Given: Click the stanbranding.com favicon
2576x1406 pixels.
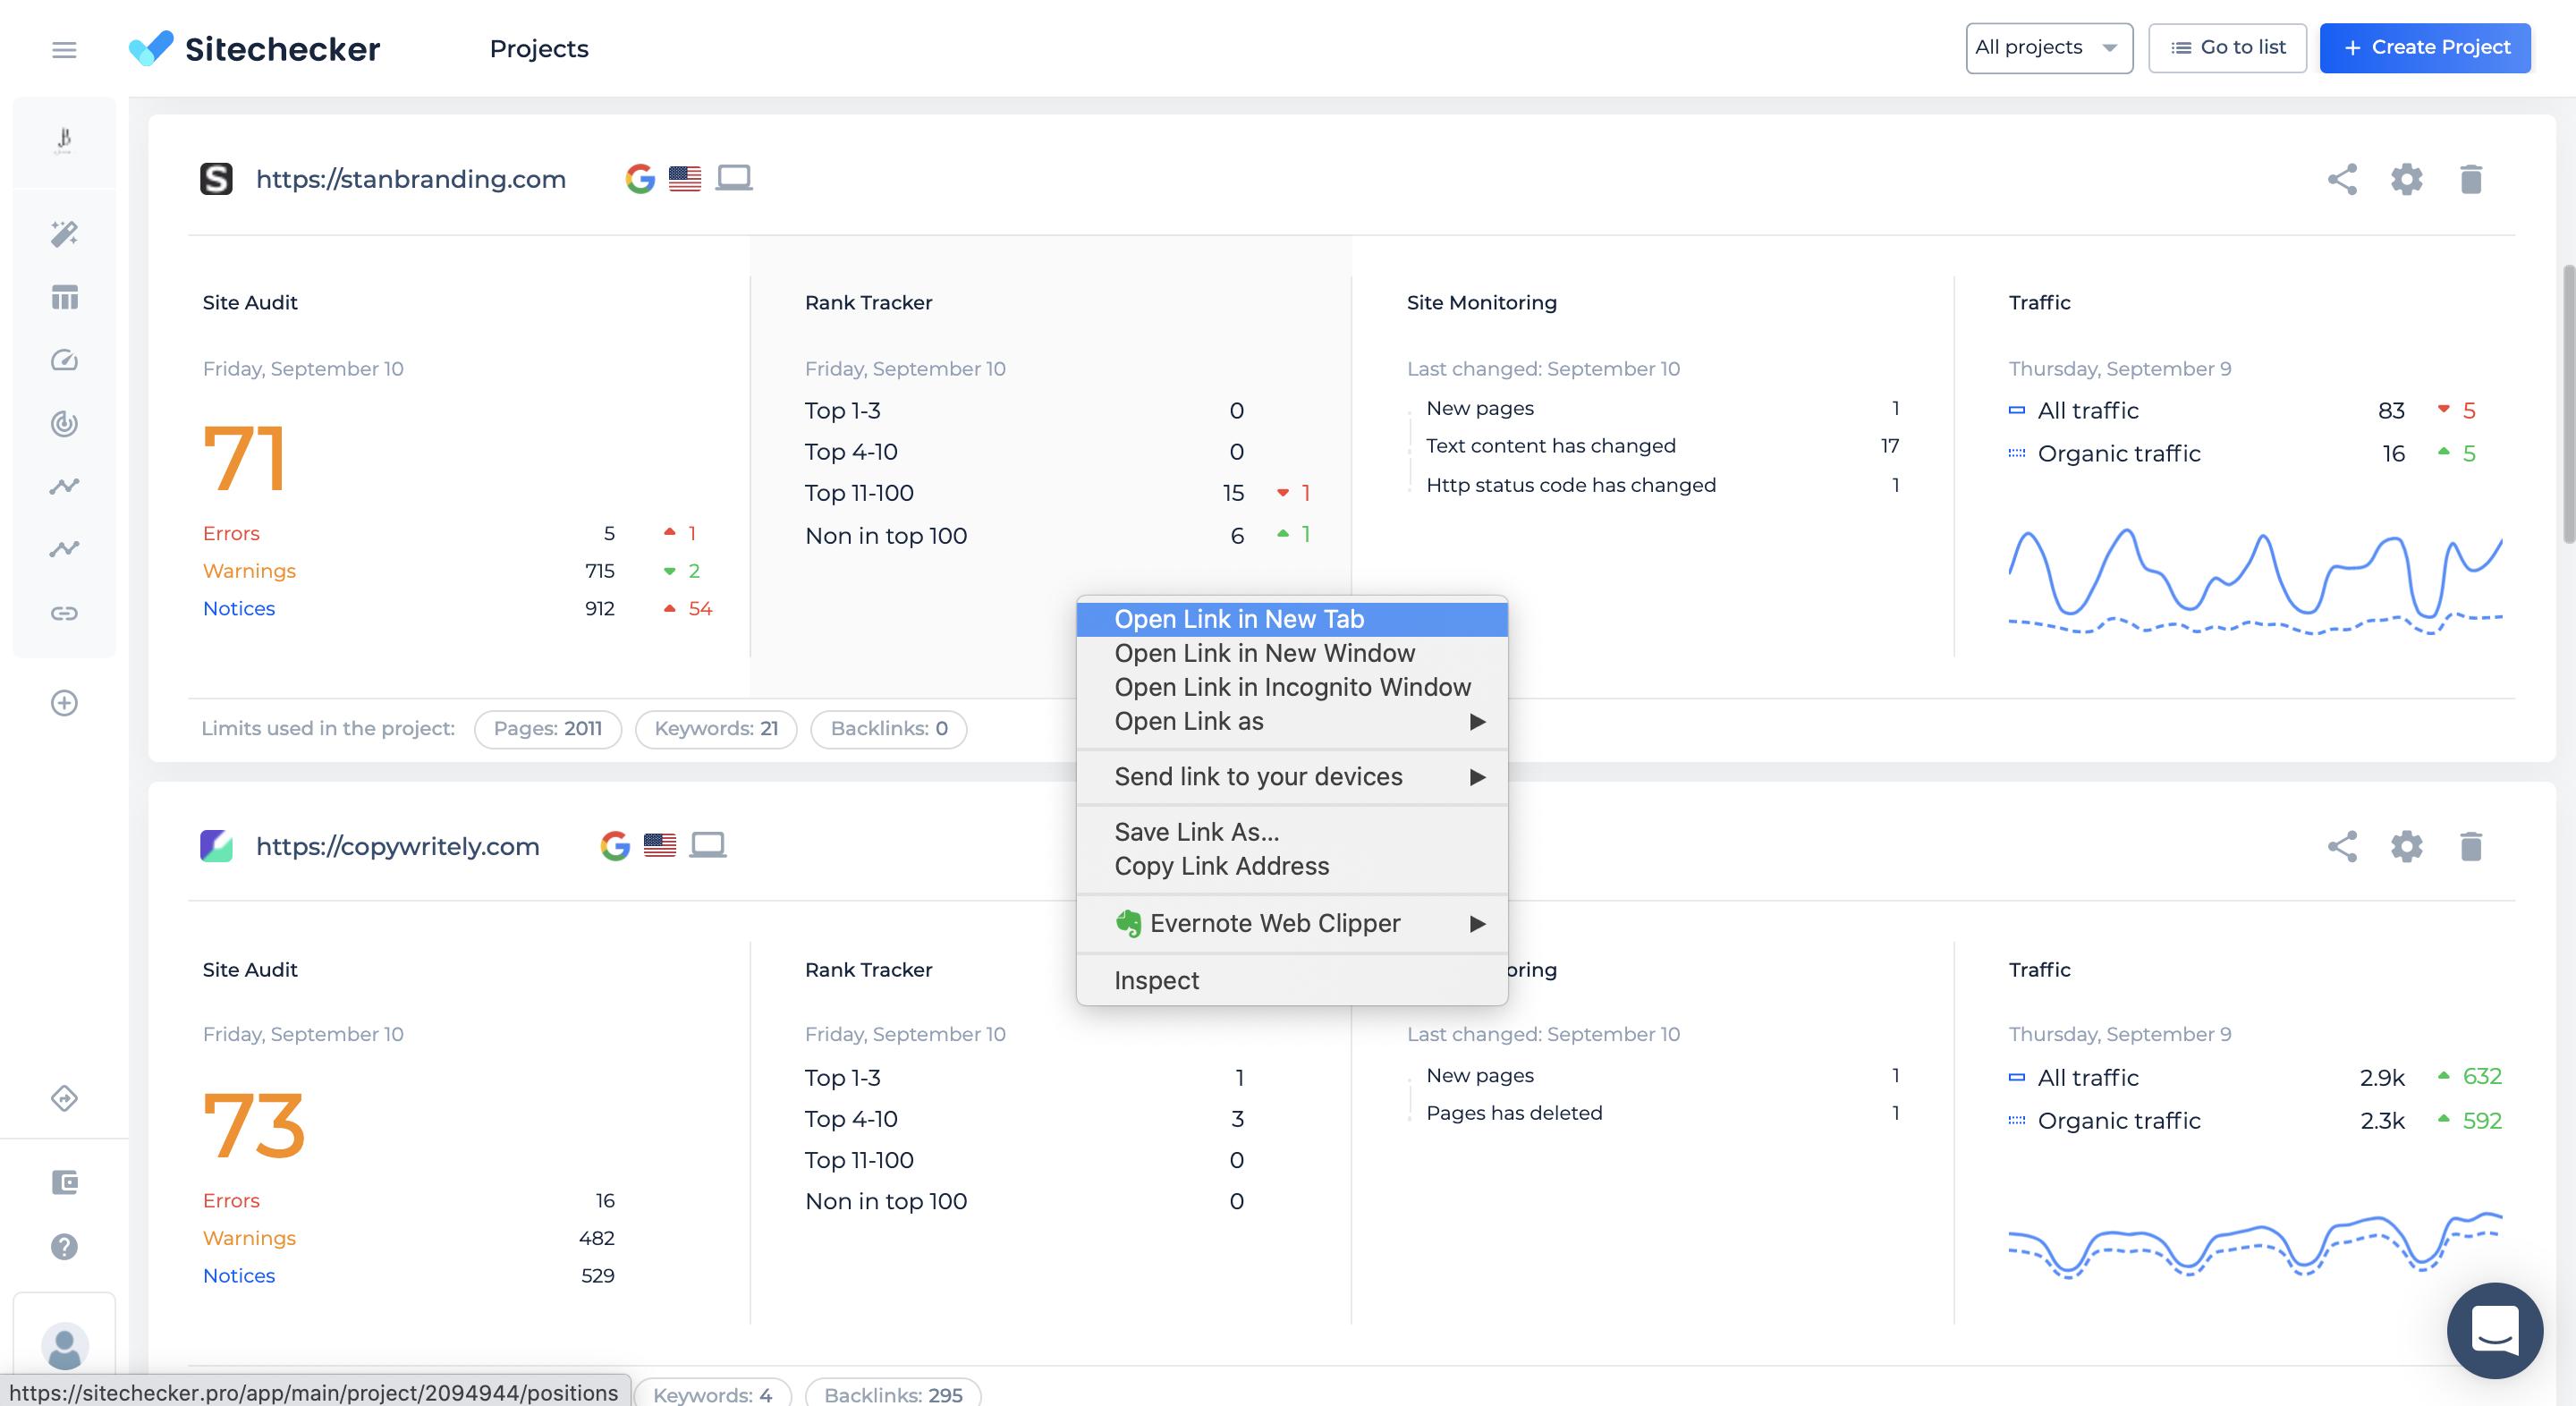Looking at the screenshot, I should [x=216, y=179].
